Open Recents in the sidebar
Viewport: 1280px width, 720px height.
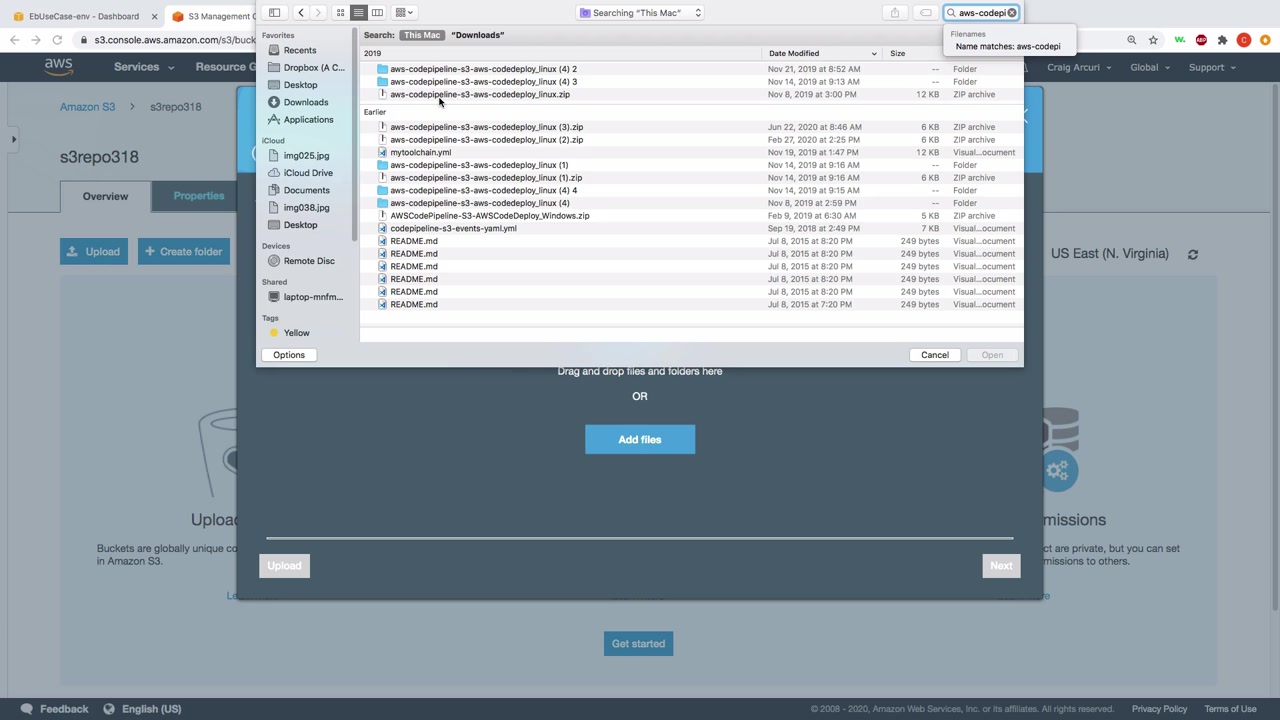(299, 50)
